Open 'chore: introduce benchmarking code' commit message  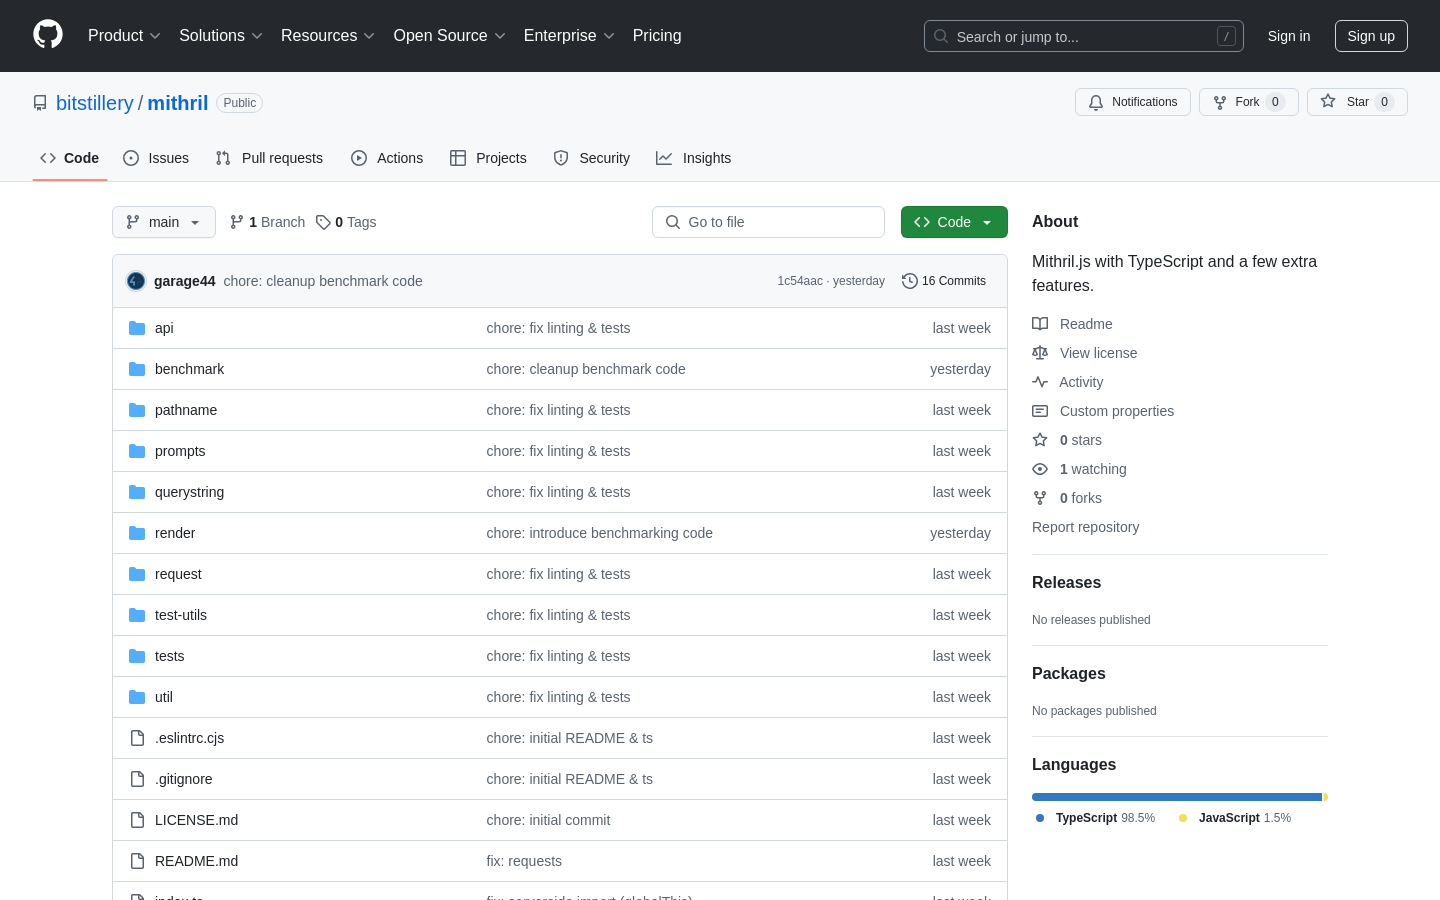click(x=599, y=533)
